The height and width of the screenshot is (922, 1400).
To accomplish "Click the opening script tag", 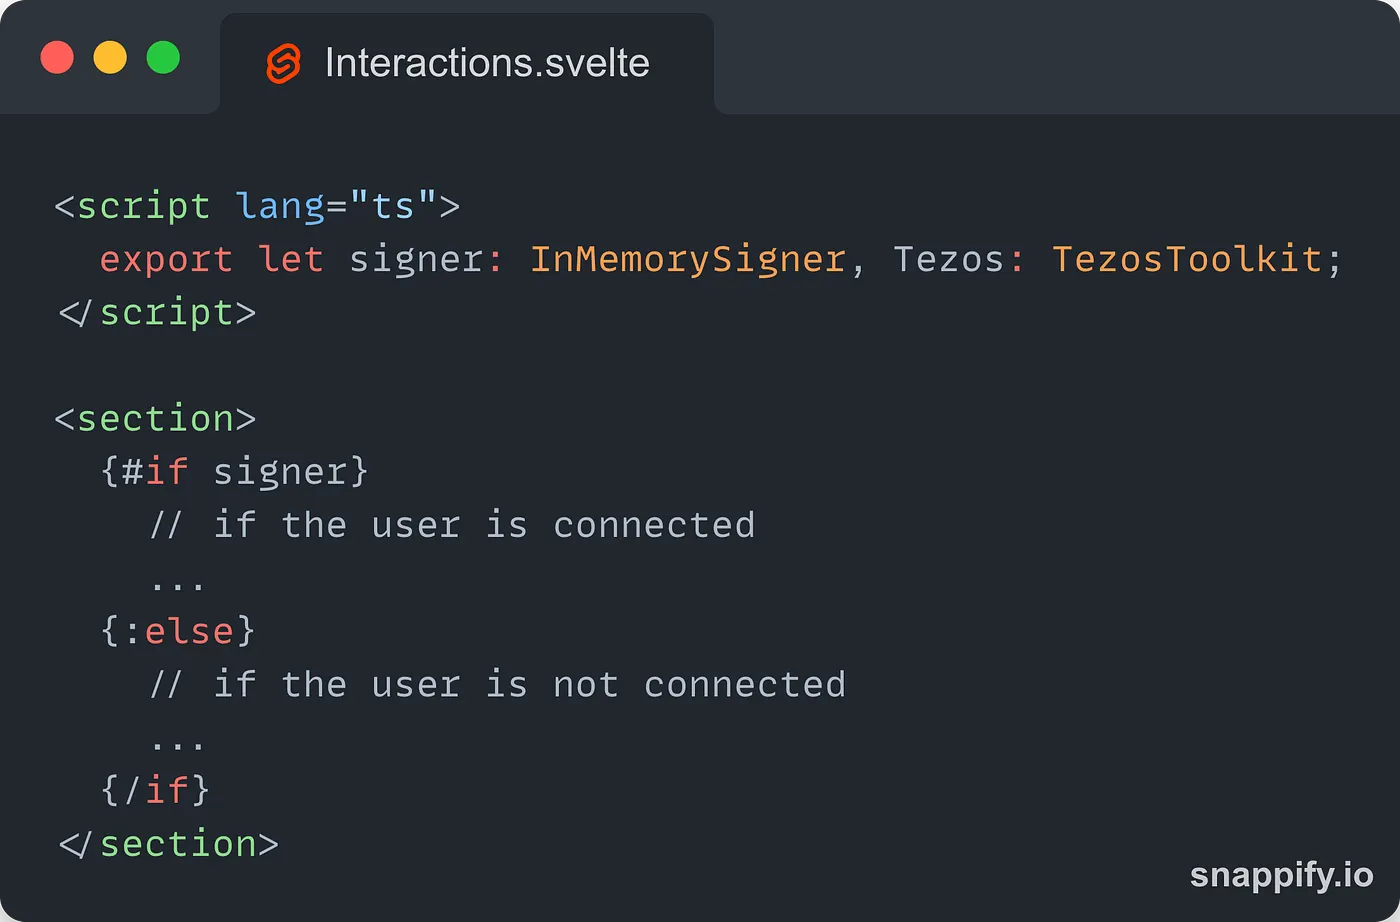I will tap(132, 206).
